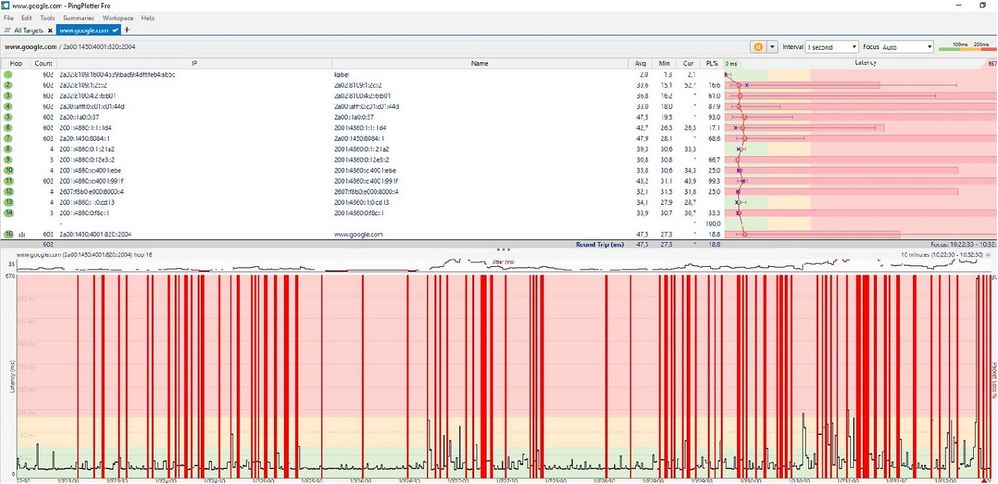The image size is (998, 484).
Task: Open the Tools menu
Action: pos(47,18)
